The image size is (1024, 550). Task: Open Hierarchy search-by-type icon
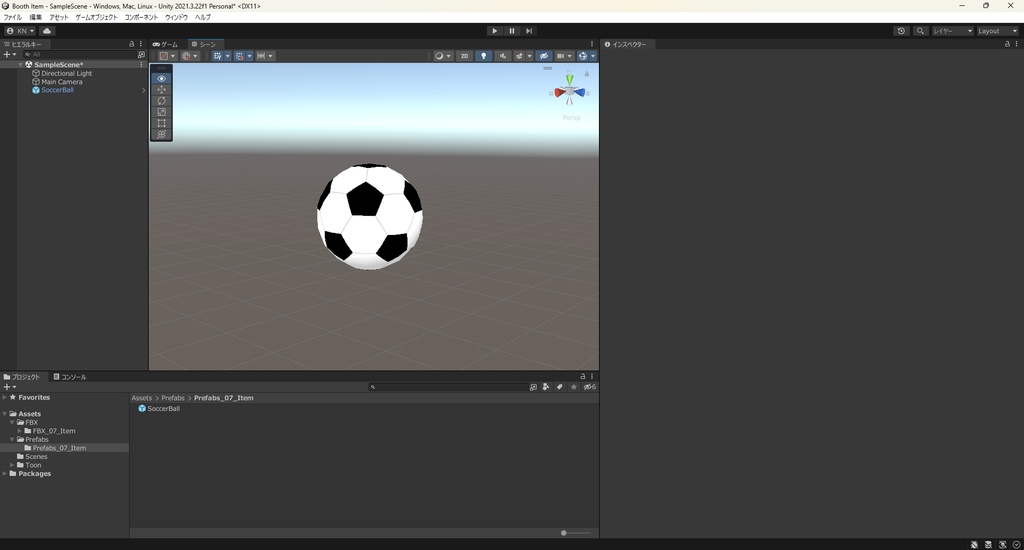click(141, 55)
